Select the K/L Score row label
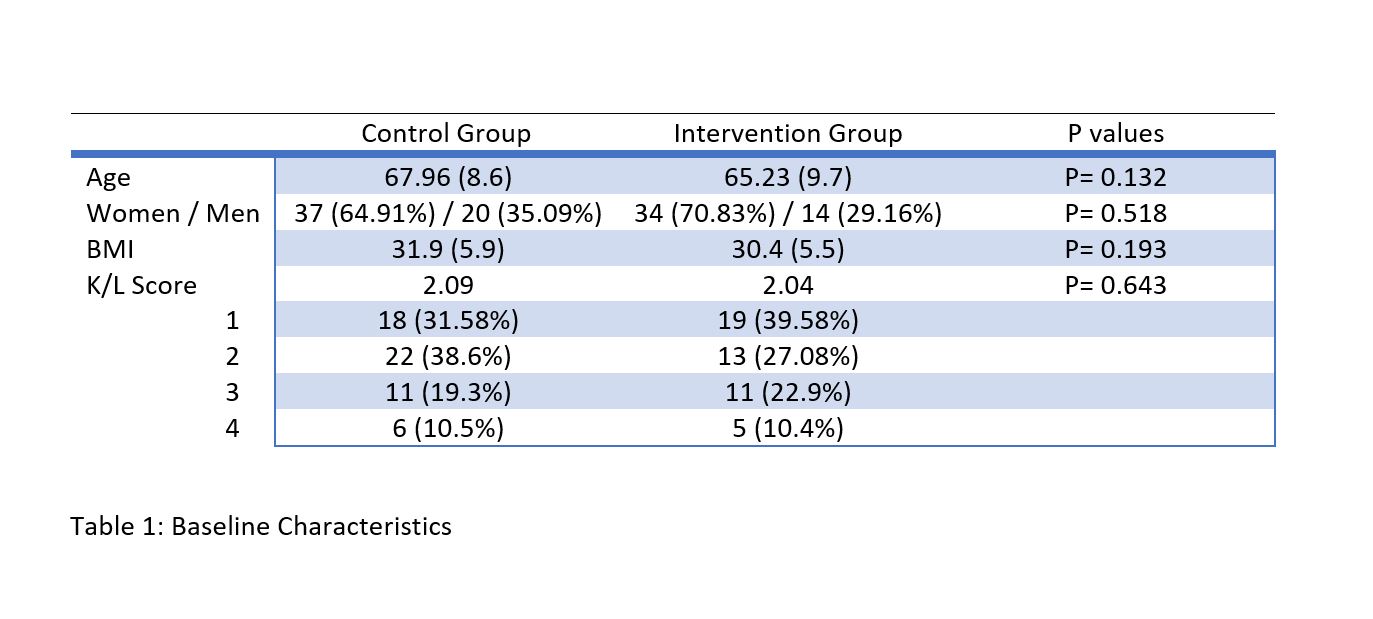1373x619 pixels. pyautogui.click(x=141, y=286)
